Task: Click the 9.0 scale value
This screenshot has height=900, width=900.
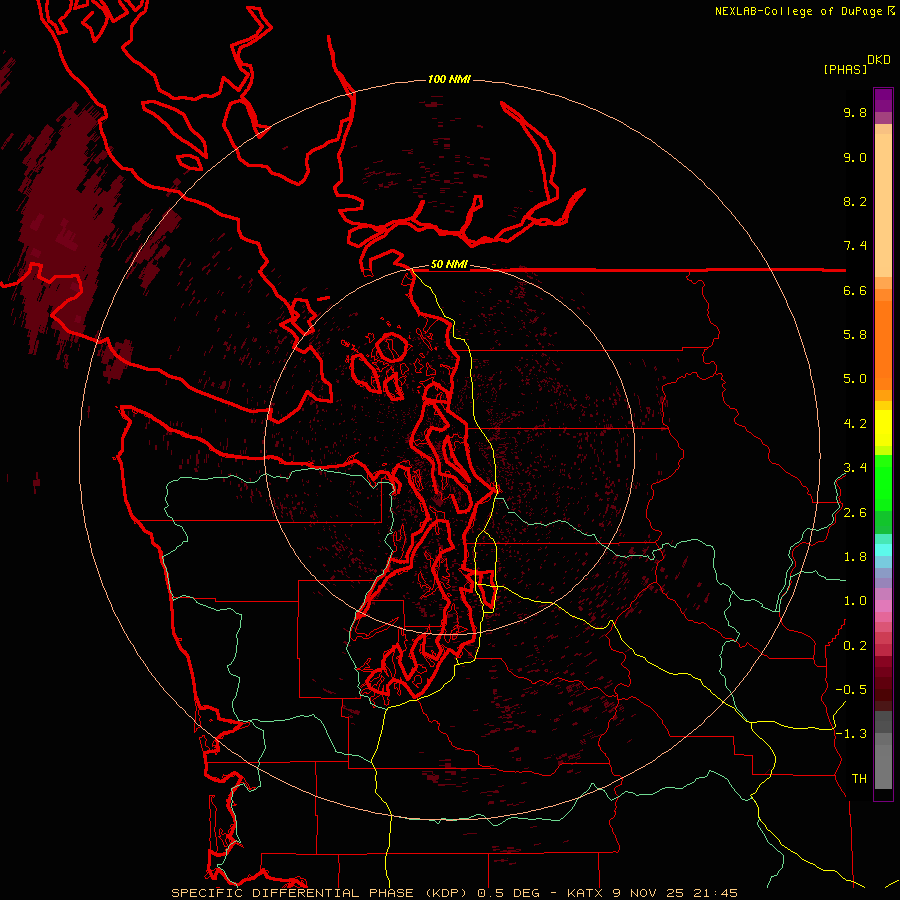Action: [x=855, y=157]
